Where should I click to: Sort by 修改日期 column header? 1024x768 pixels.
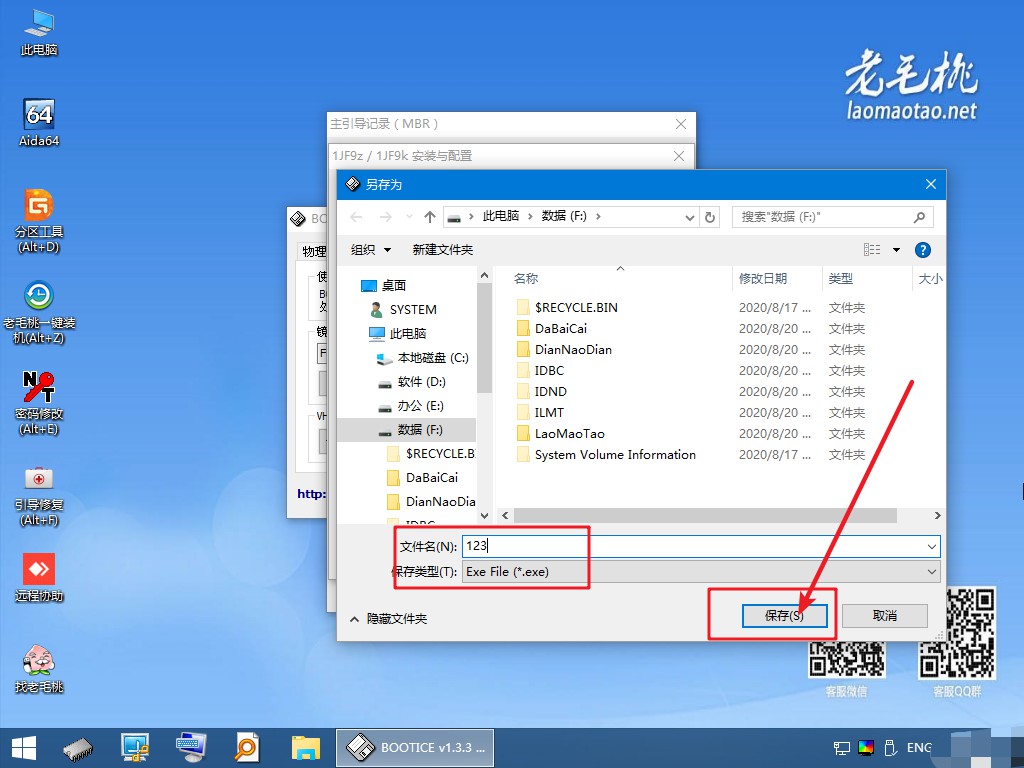[763, 279]
